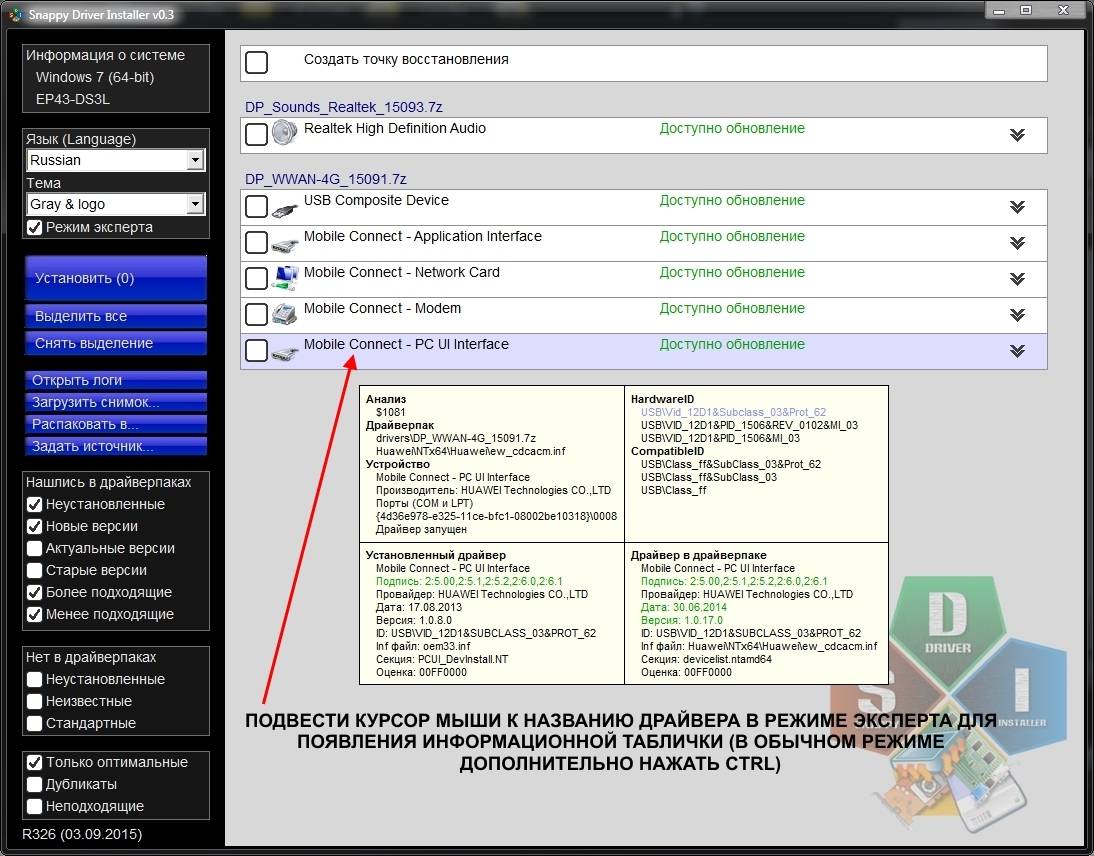Click the Realtek High Definition Audio speaker icon
The image size is (1094, 856).
tap(285, 133)
